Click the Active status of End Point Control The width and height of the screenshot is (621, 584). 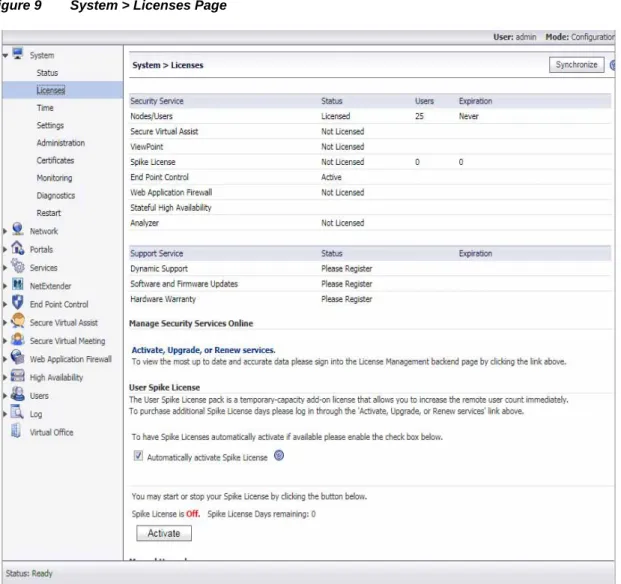point(331,177)
